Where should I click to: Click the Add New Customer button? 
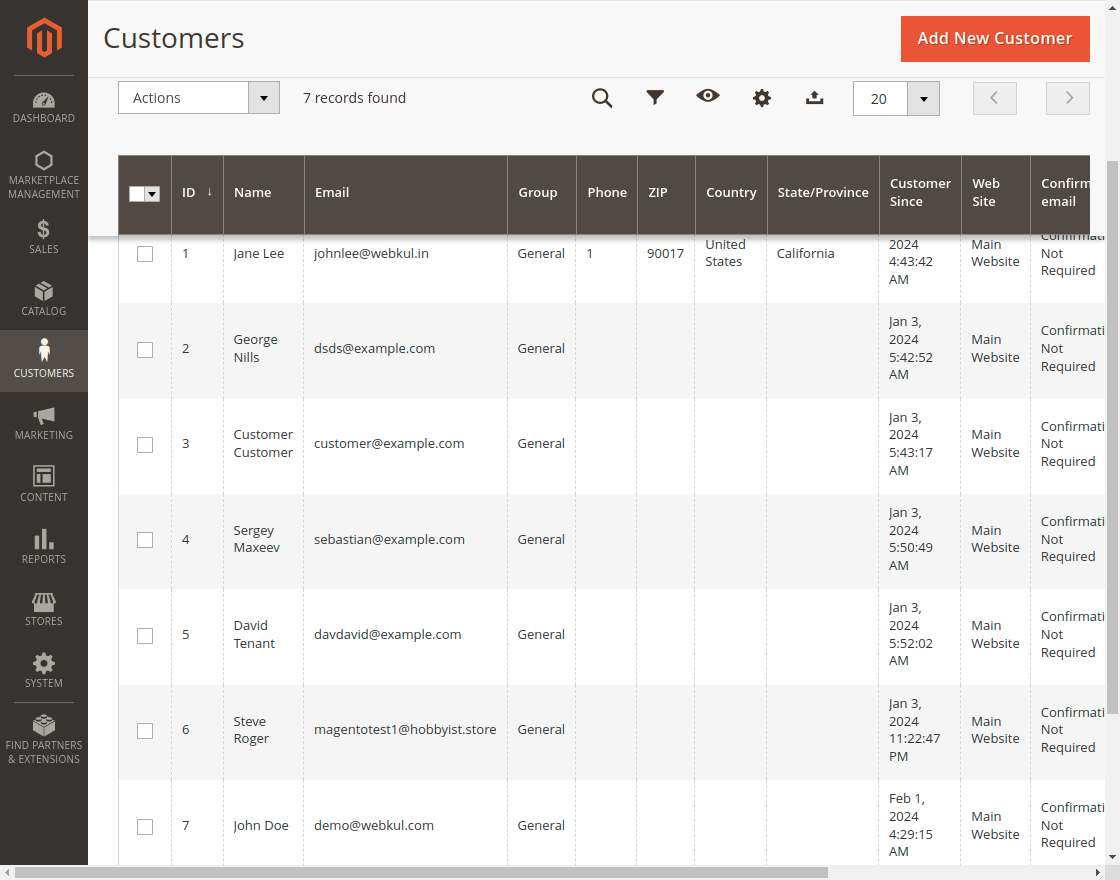[x=994, y=39]
